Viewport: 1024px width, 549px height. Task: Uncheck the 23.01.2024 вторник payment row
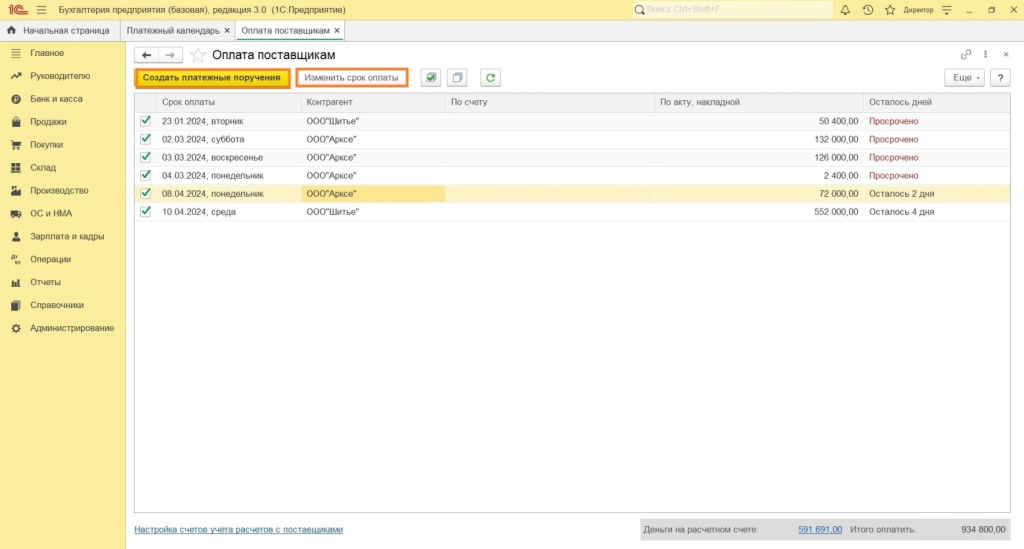click(x=146, y=121)
